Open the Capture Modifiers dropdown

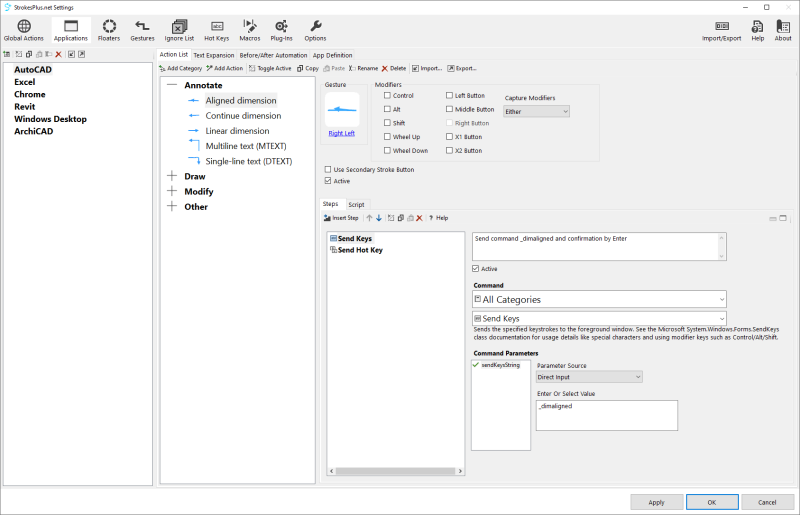[537, 112]
